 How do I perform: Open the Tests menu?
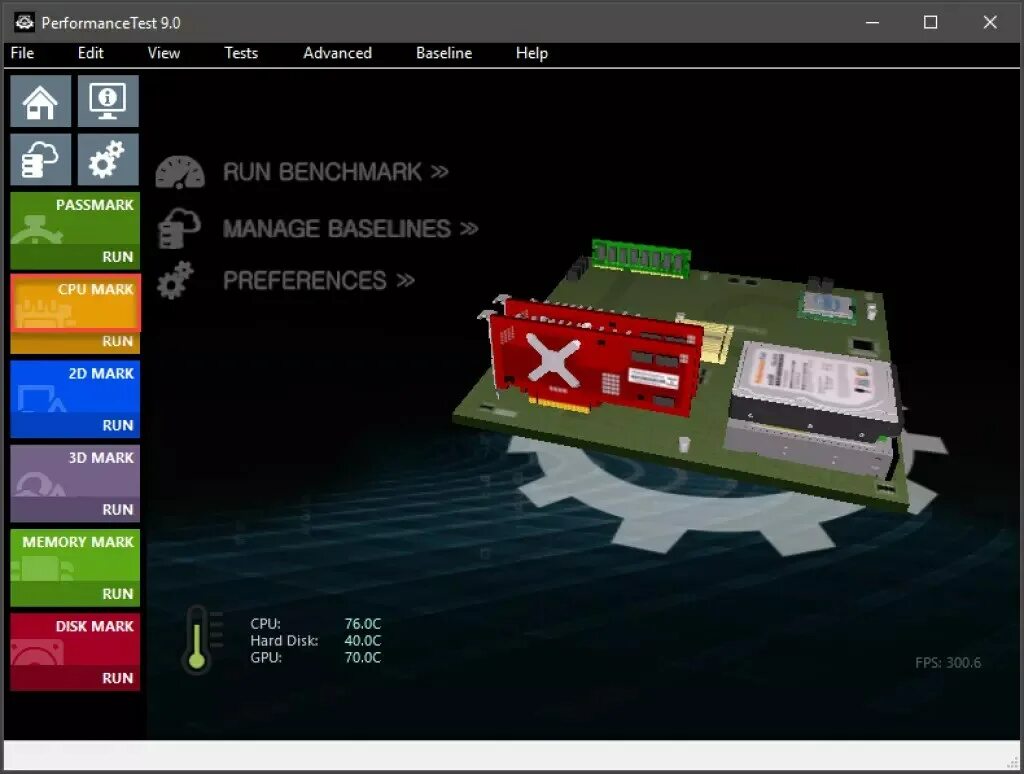(x=241, y=53)
